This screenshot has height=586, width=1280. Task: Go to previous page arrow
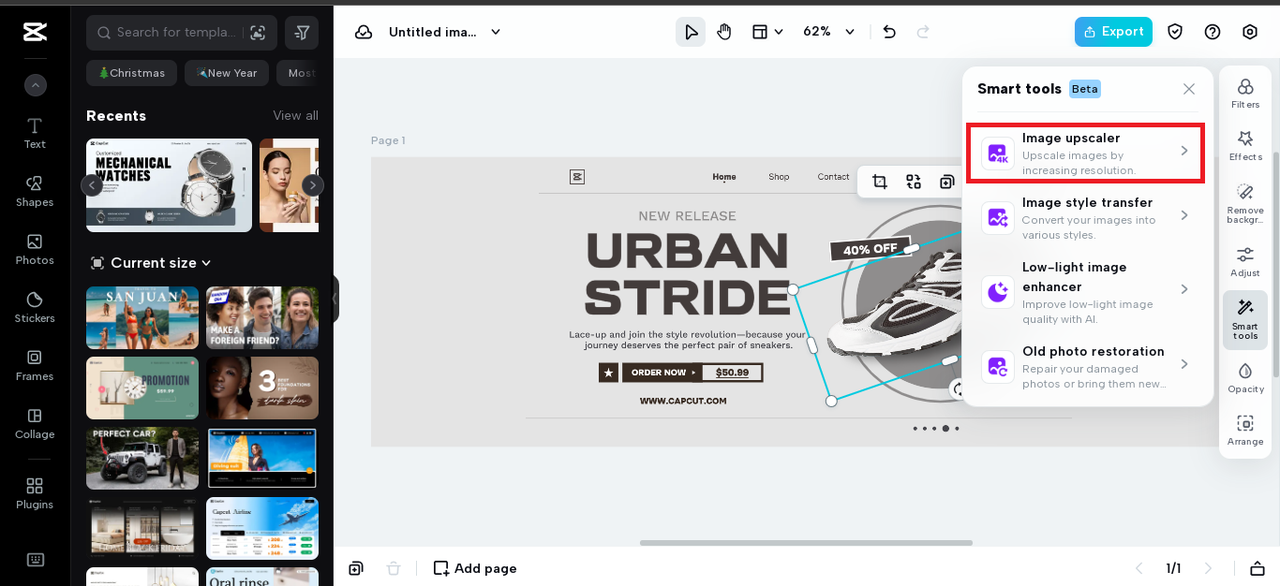click(x=1138, y=568)
